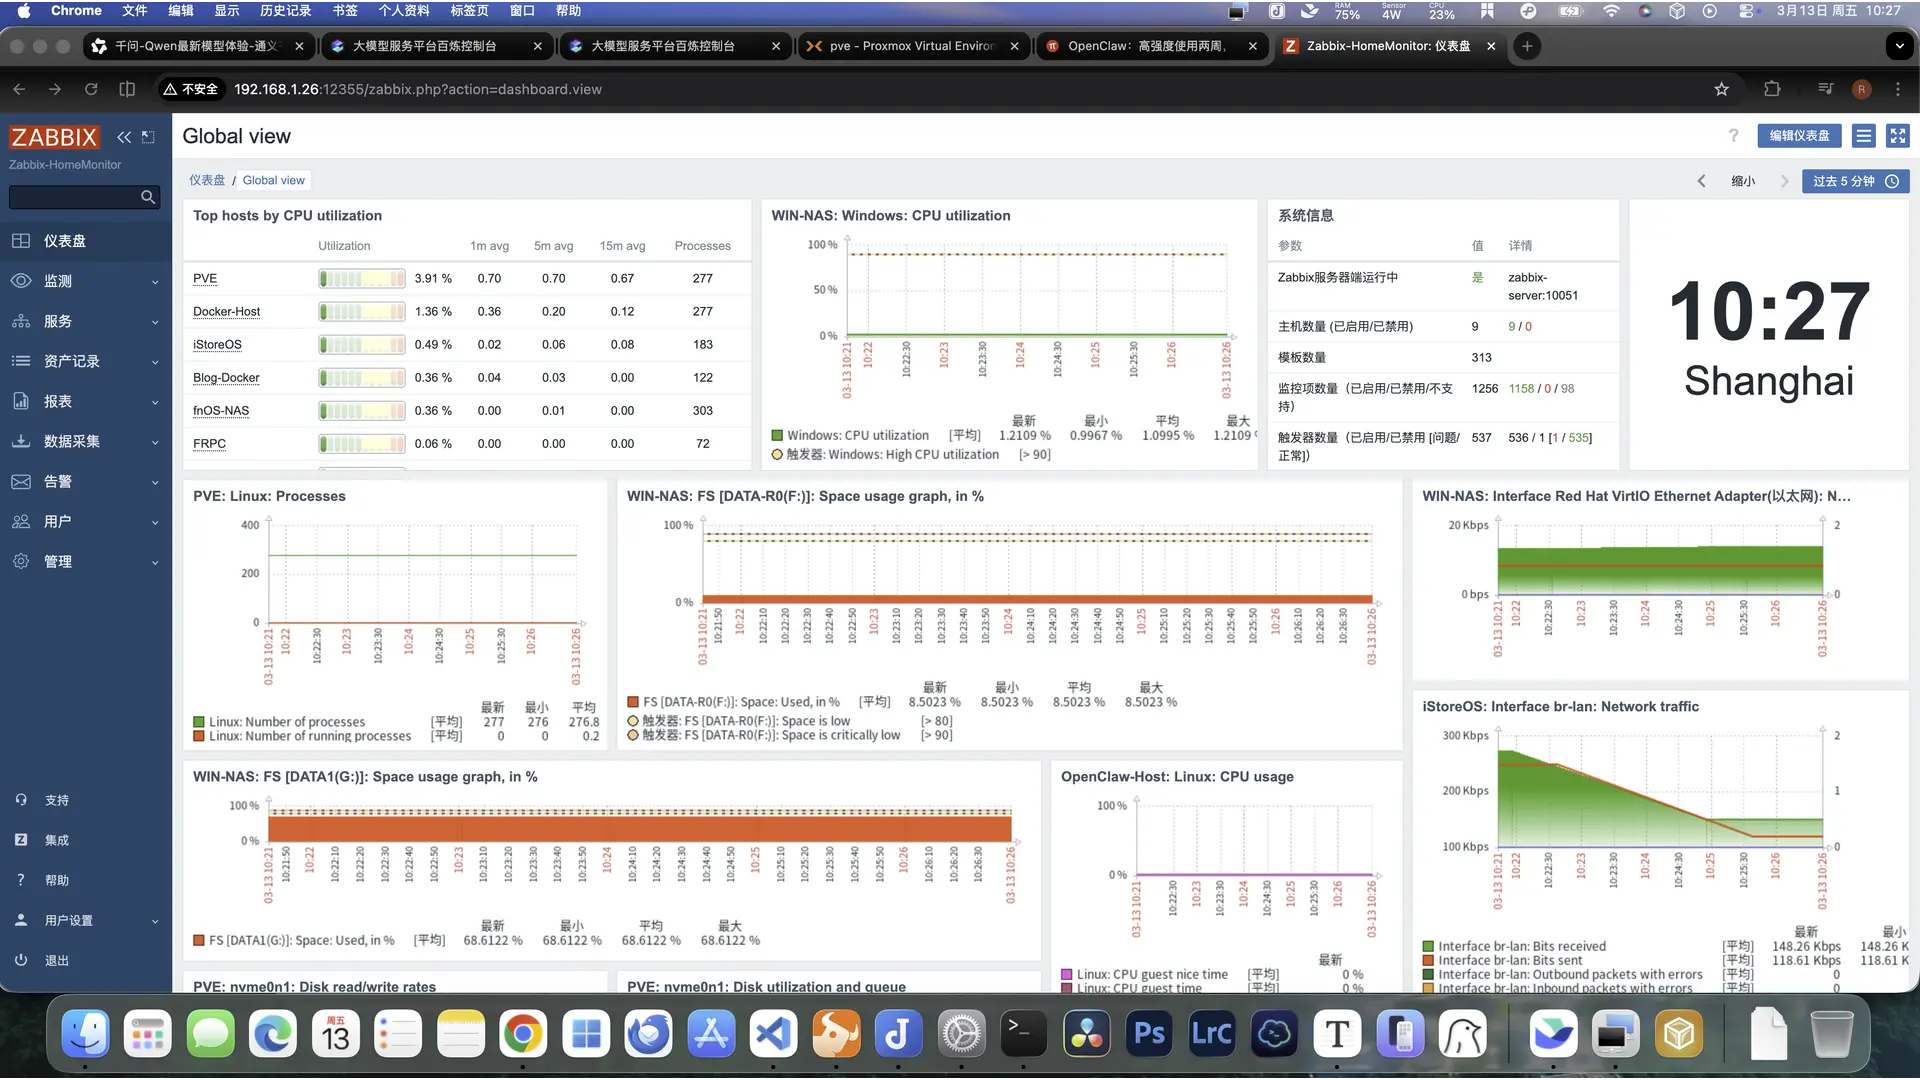Click the sidebar hide toggle icon

148,137
